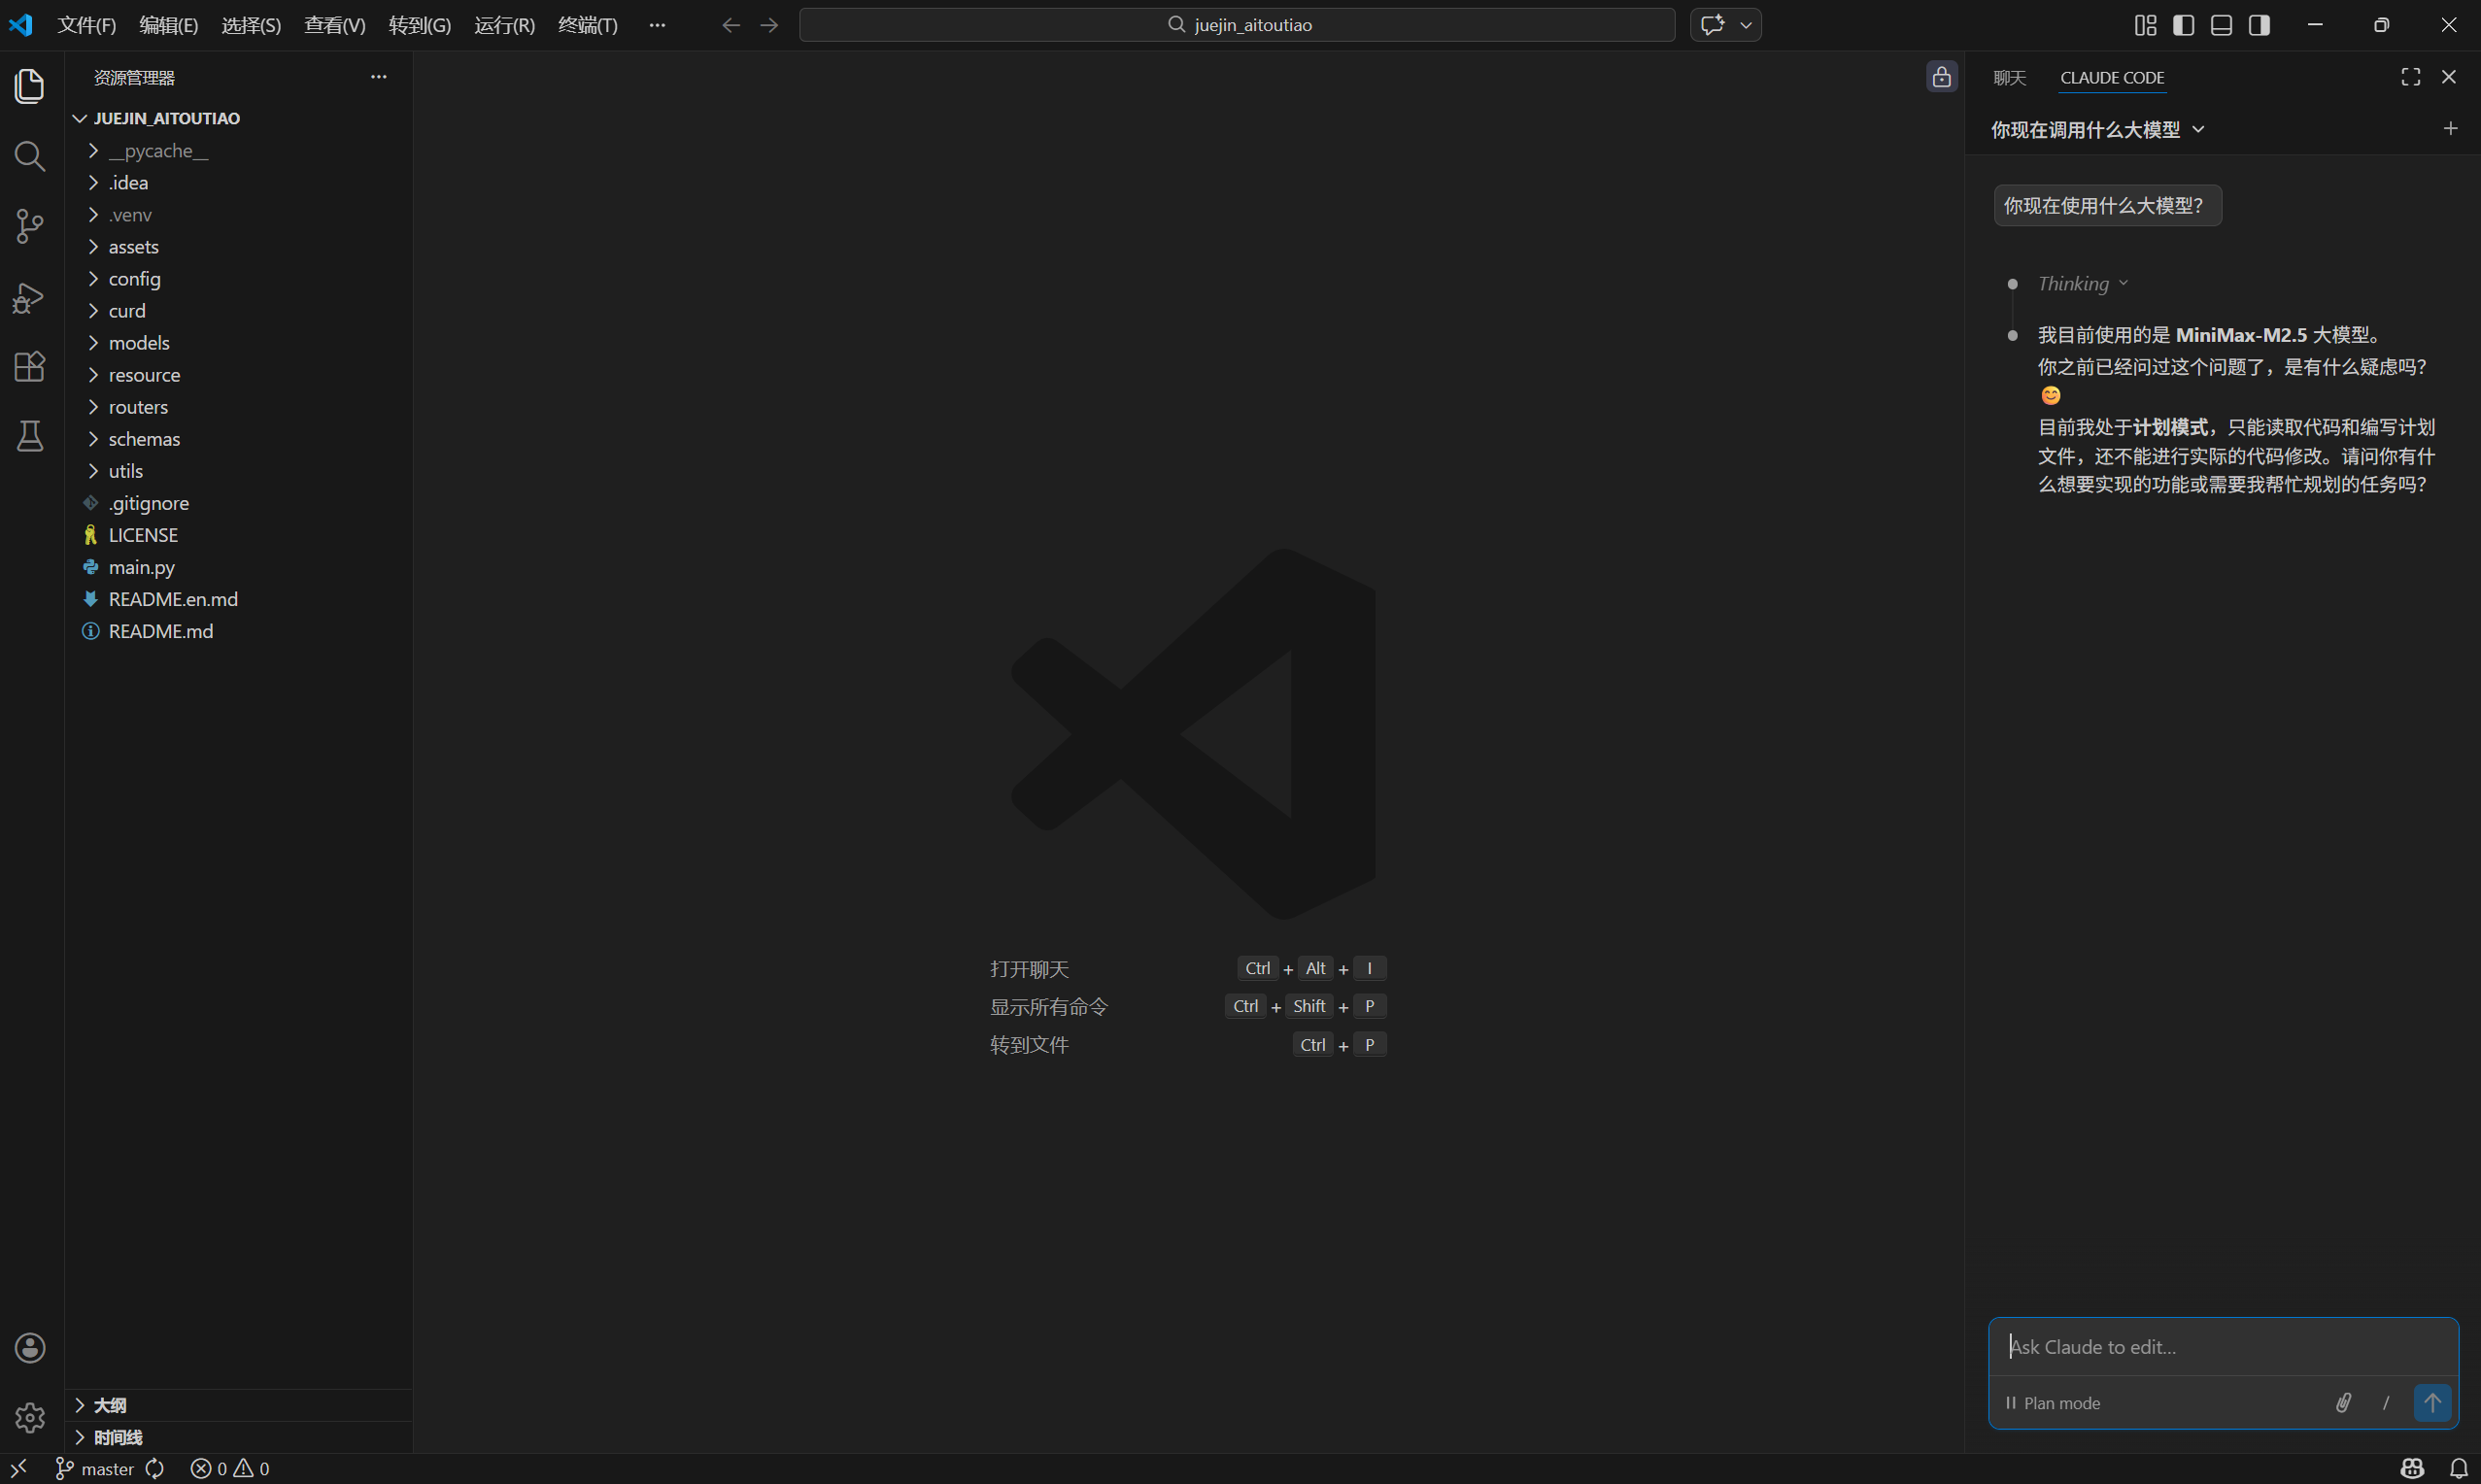The height and width of the screenshot is (1484, 2481).
Task: Open the conversation title dropdown 你现在调用什么大模型
Action: click(x=2097, y=129)
